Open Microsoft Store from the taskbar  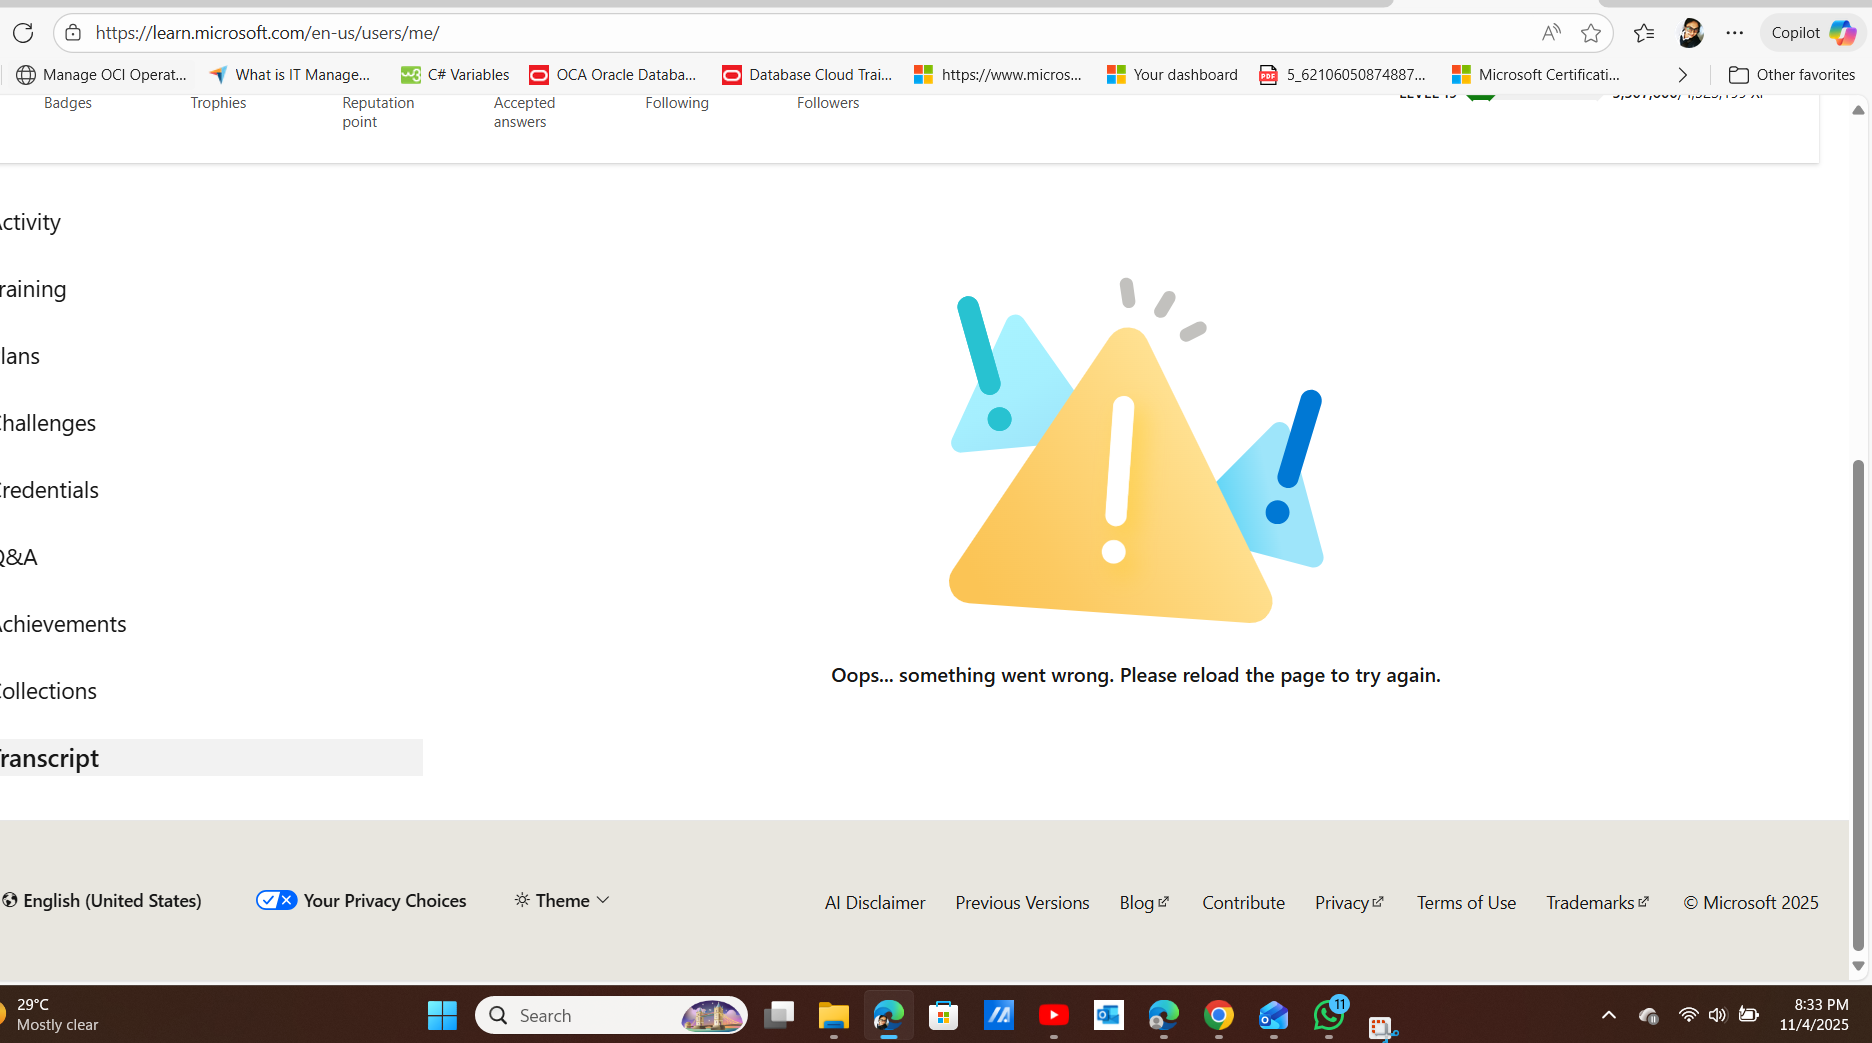[943, 1016]
